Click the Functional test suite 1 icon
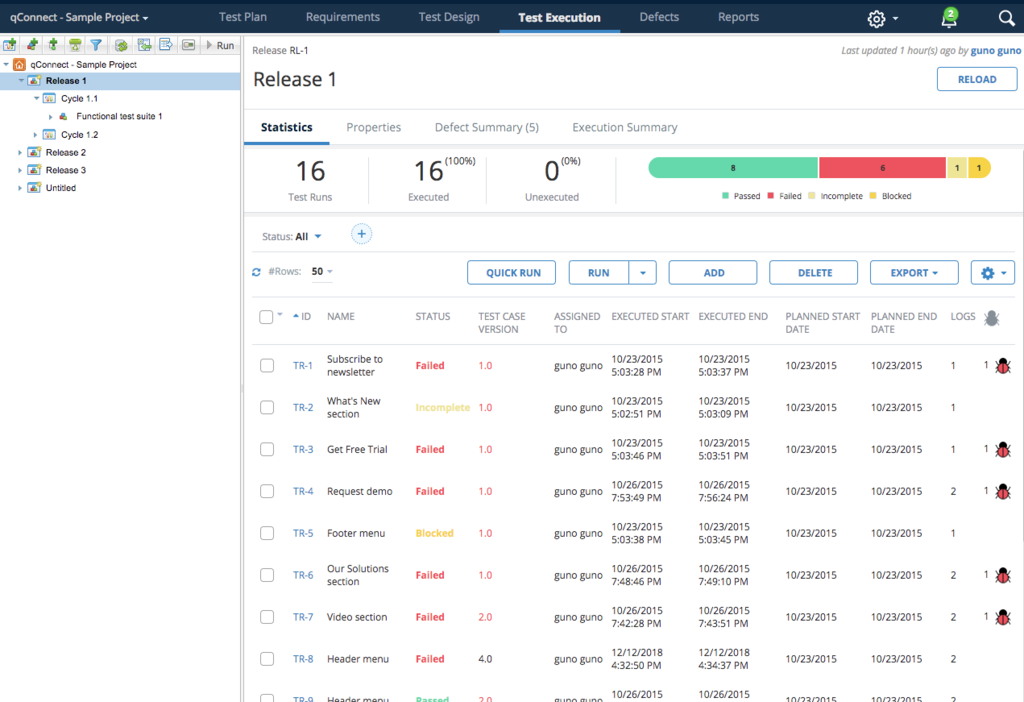1024x702 pixels. pyautogui.click(x=63, y=116)
